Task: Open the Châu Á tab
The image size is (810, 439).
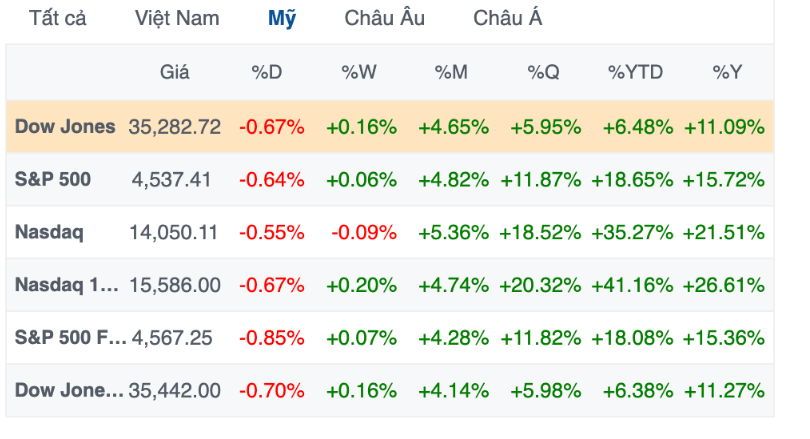Action: 508,19
